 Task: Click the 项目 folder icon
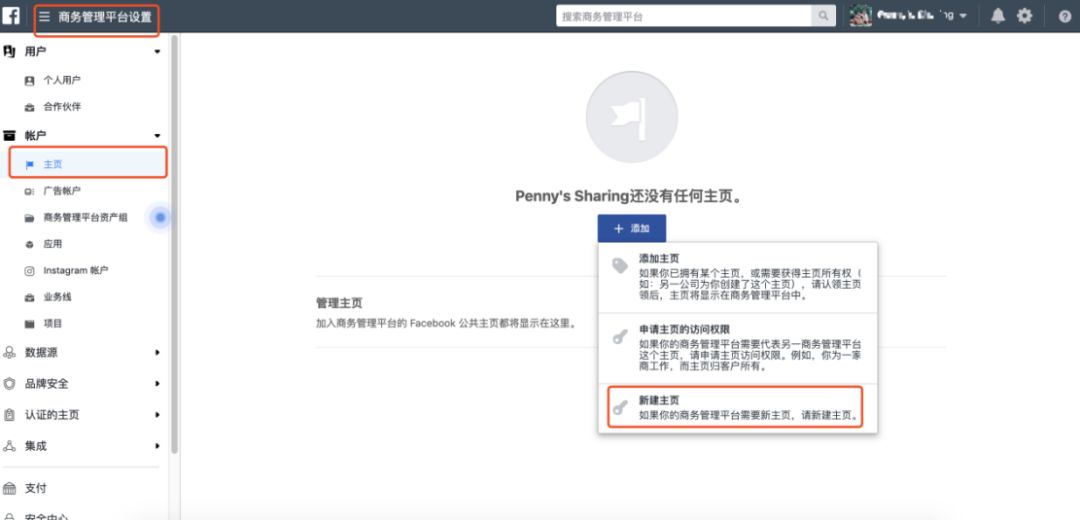[x=30, y=324]
